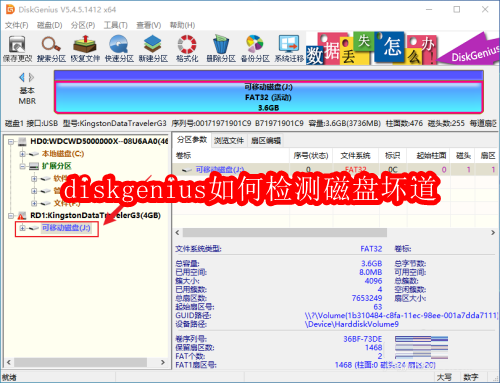This screenshot has width=500, height=383.
Task: Go to previous disk with left arrow
Action: point(22,77)
